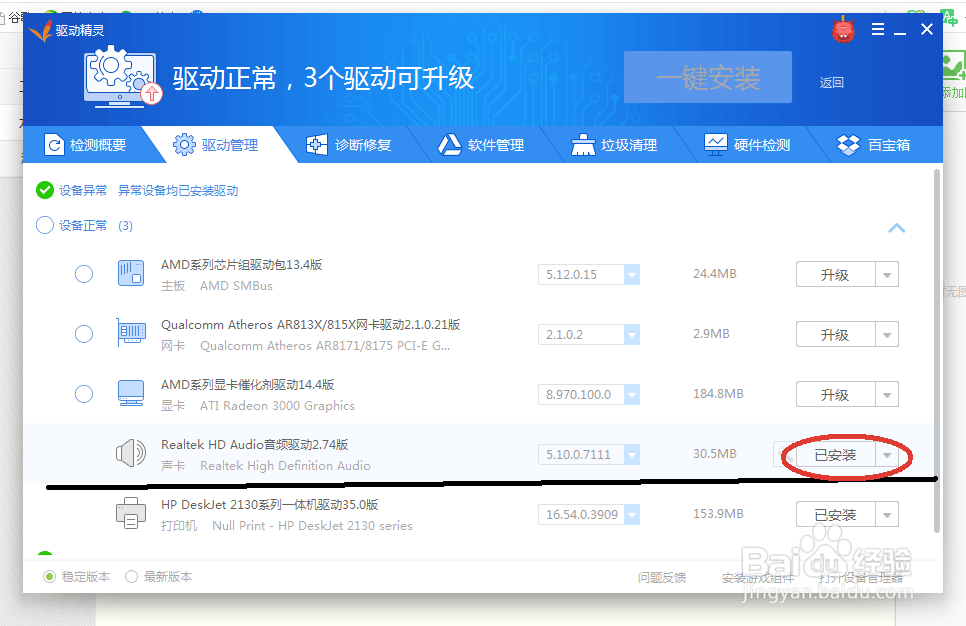Open the 软件管理 tab
This screenshot has height=626, width=966.
pos(482,145)
